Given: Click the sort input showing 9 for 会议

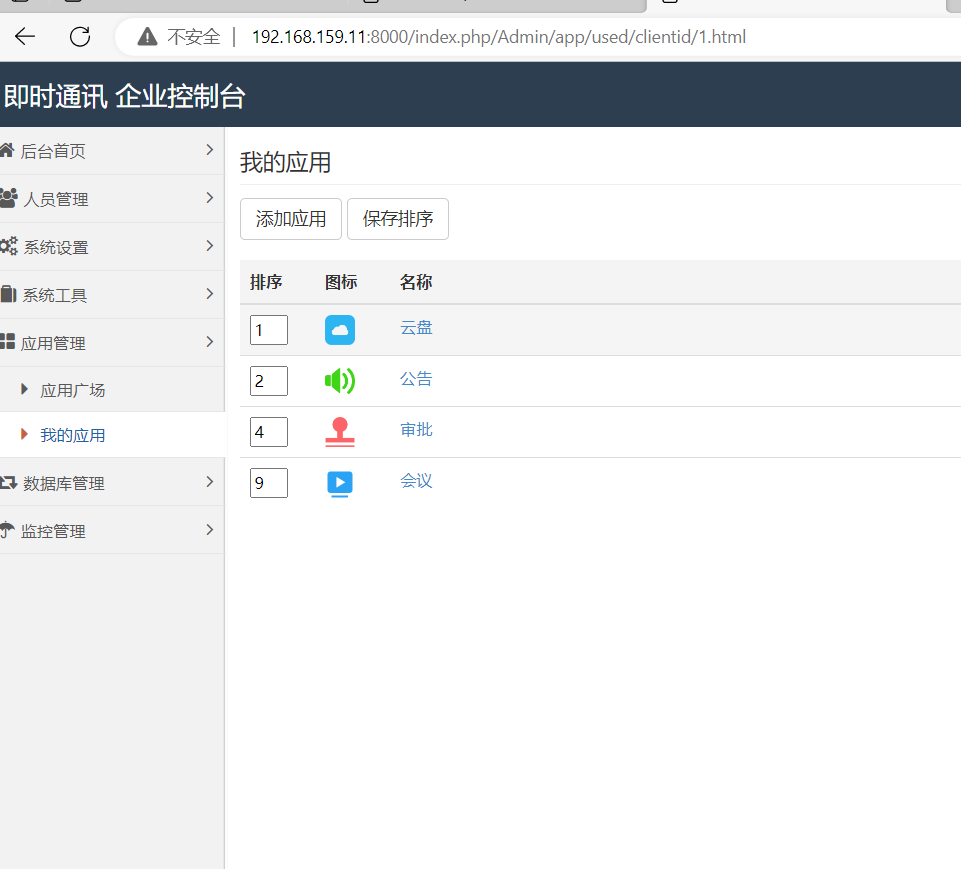Looking at the screenshot, I should coord(268,482).
